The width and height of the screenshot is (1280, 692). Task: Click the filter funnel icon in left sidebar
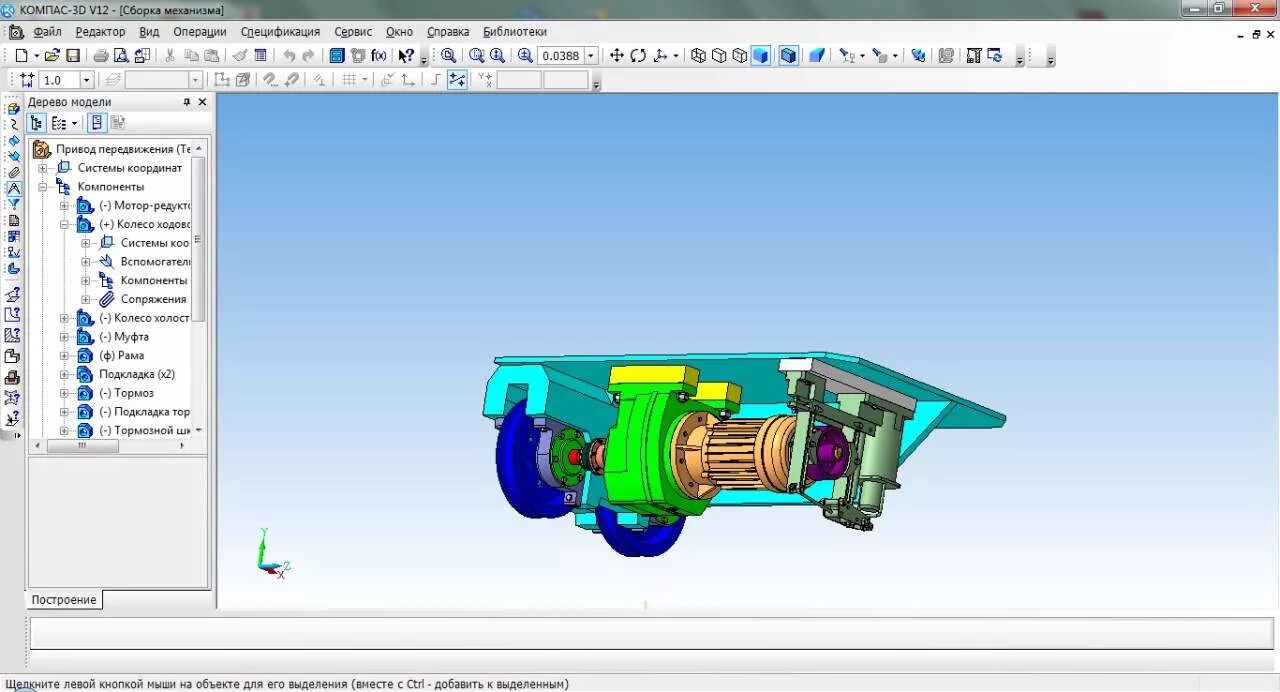click(13, 204)
